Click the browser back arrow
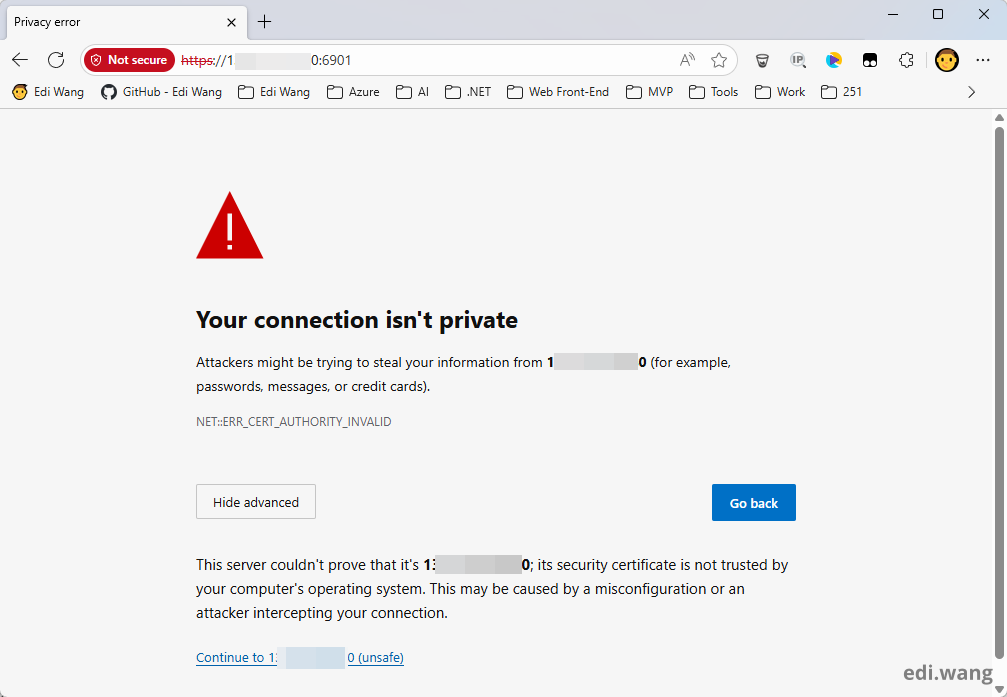 20,60
